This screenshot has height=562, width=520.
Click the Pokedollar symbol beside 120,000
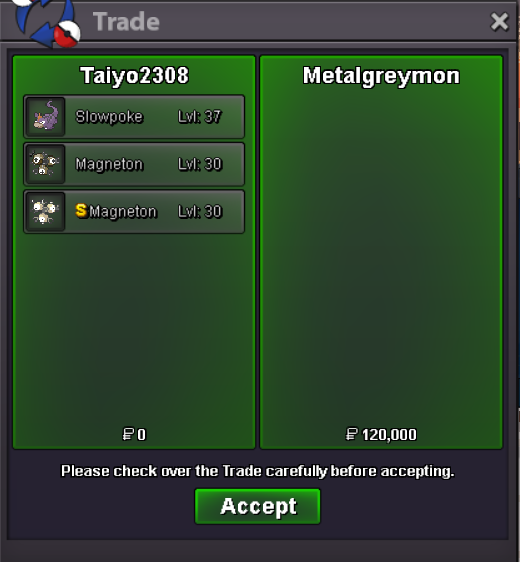click(352, 434)
